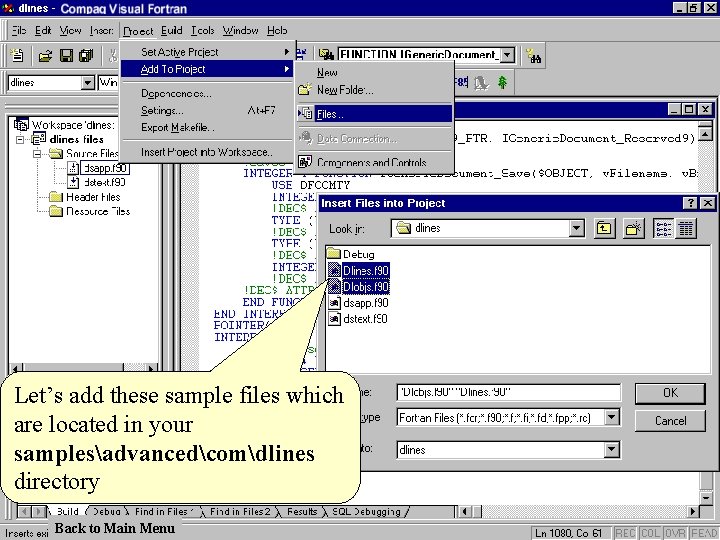Viewport: 720px width, 540px height.
Task: Choose Add To Project menu entry
Action: [x=207, y=69]
